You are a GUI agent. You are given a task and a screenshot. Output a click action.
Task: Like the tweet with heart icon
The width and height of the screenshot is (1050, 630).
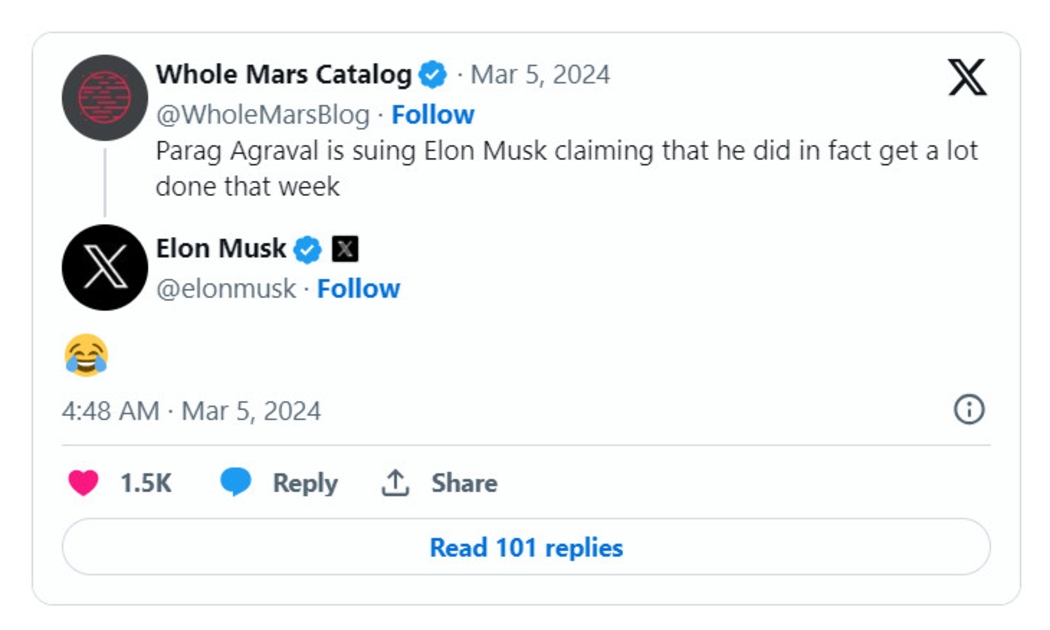(x=83, y=483)
